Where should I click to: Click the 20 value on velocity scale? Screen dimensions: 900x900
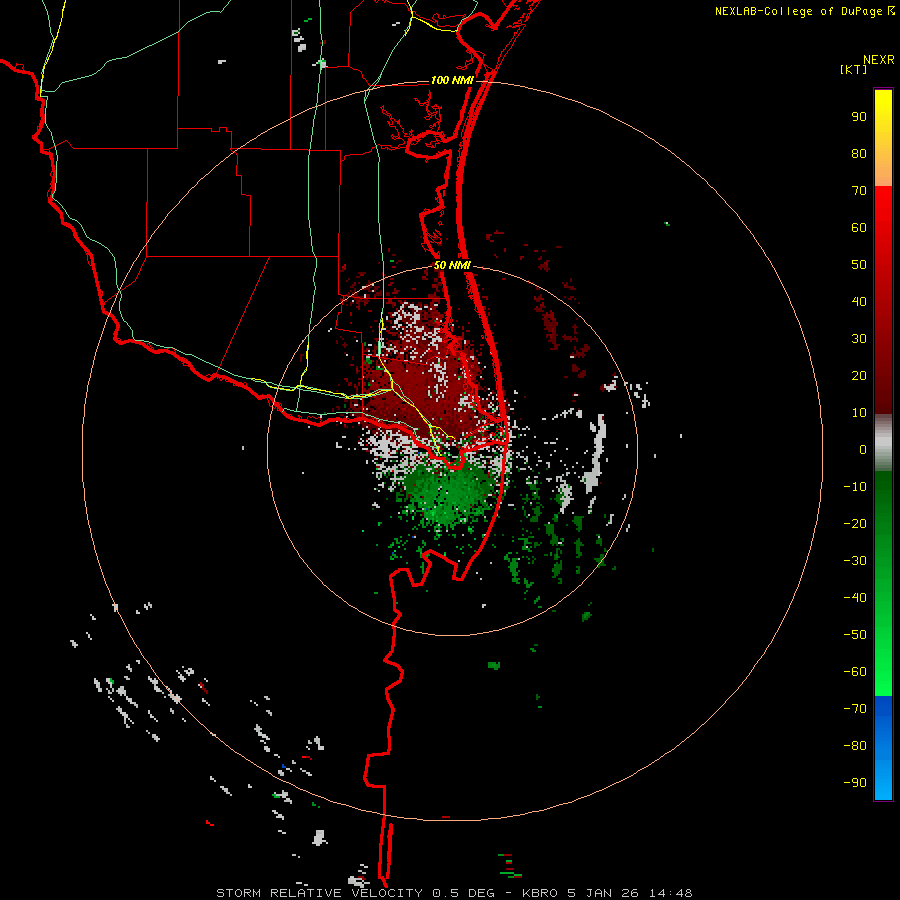point(859,375)
